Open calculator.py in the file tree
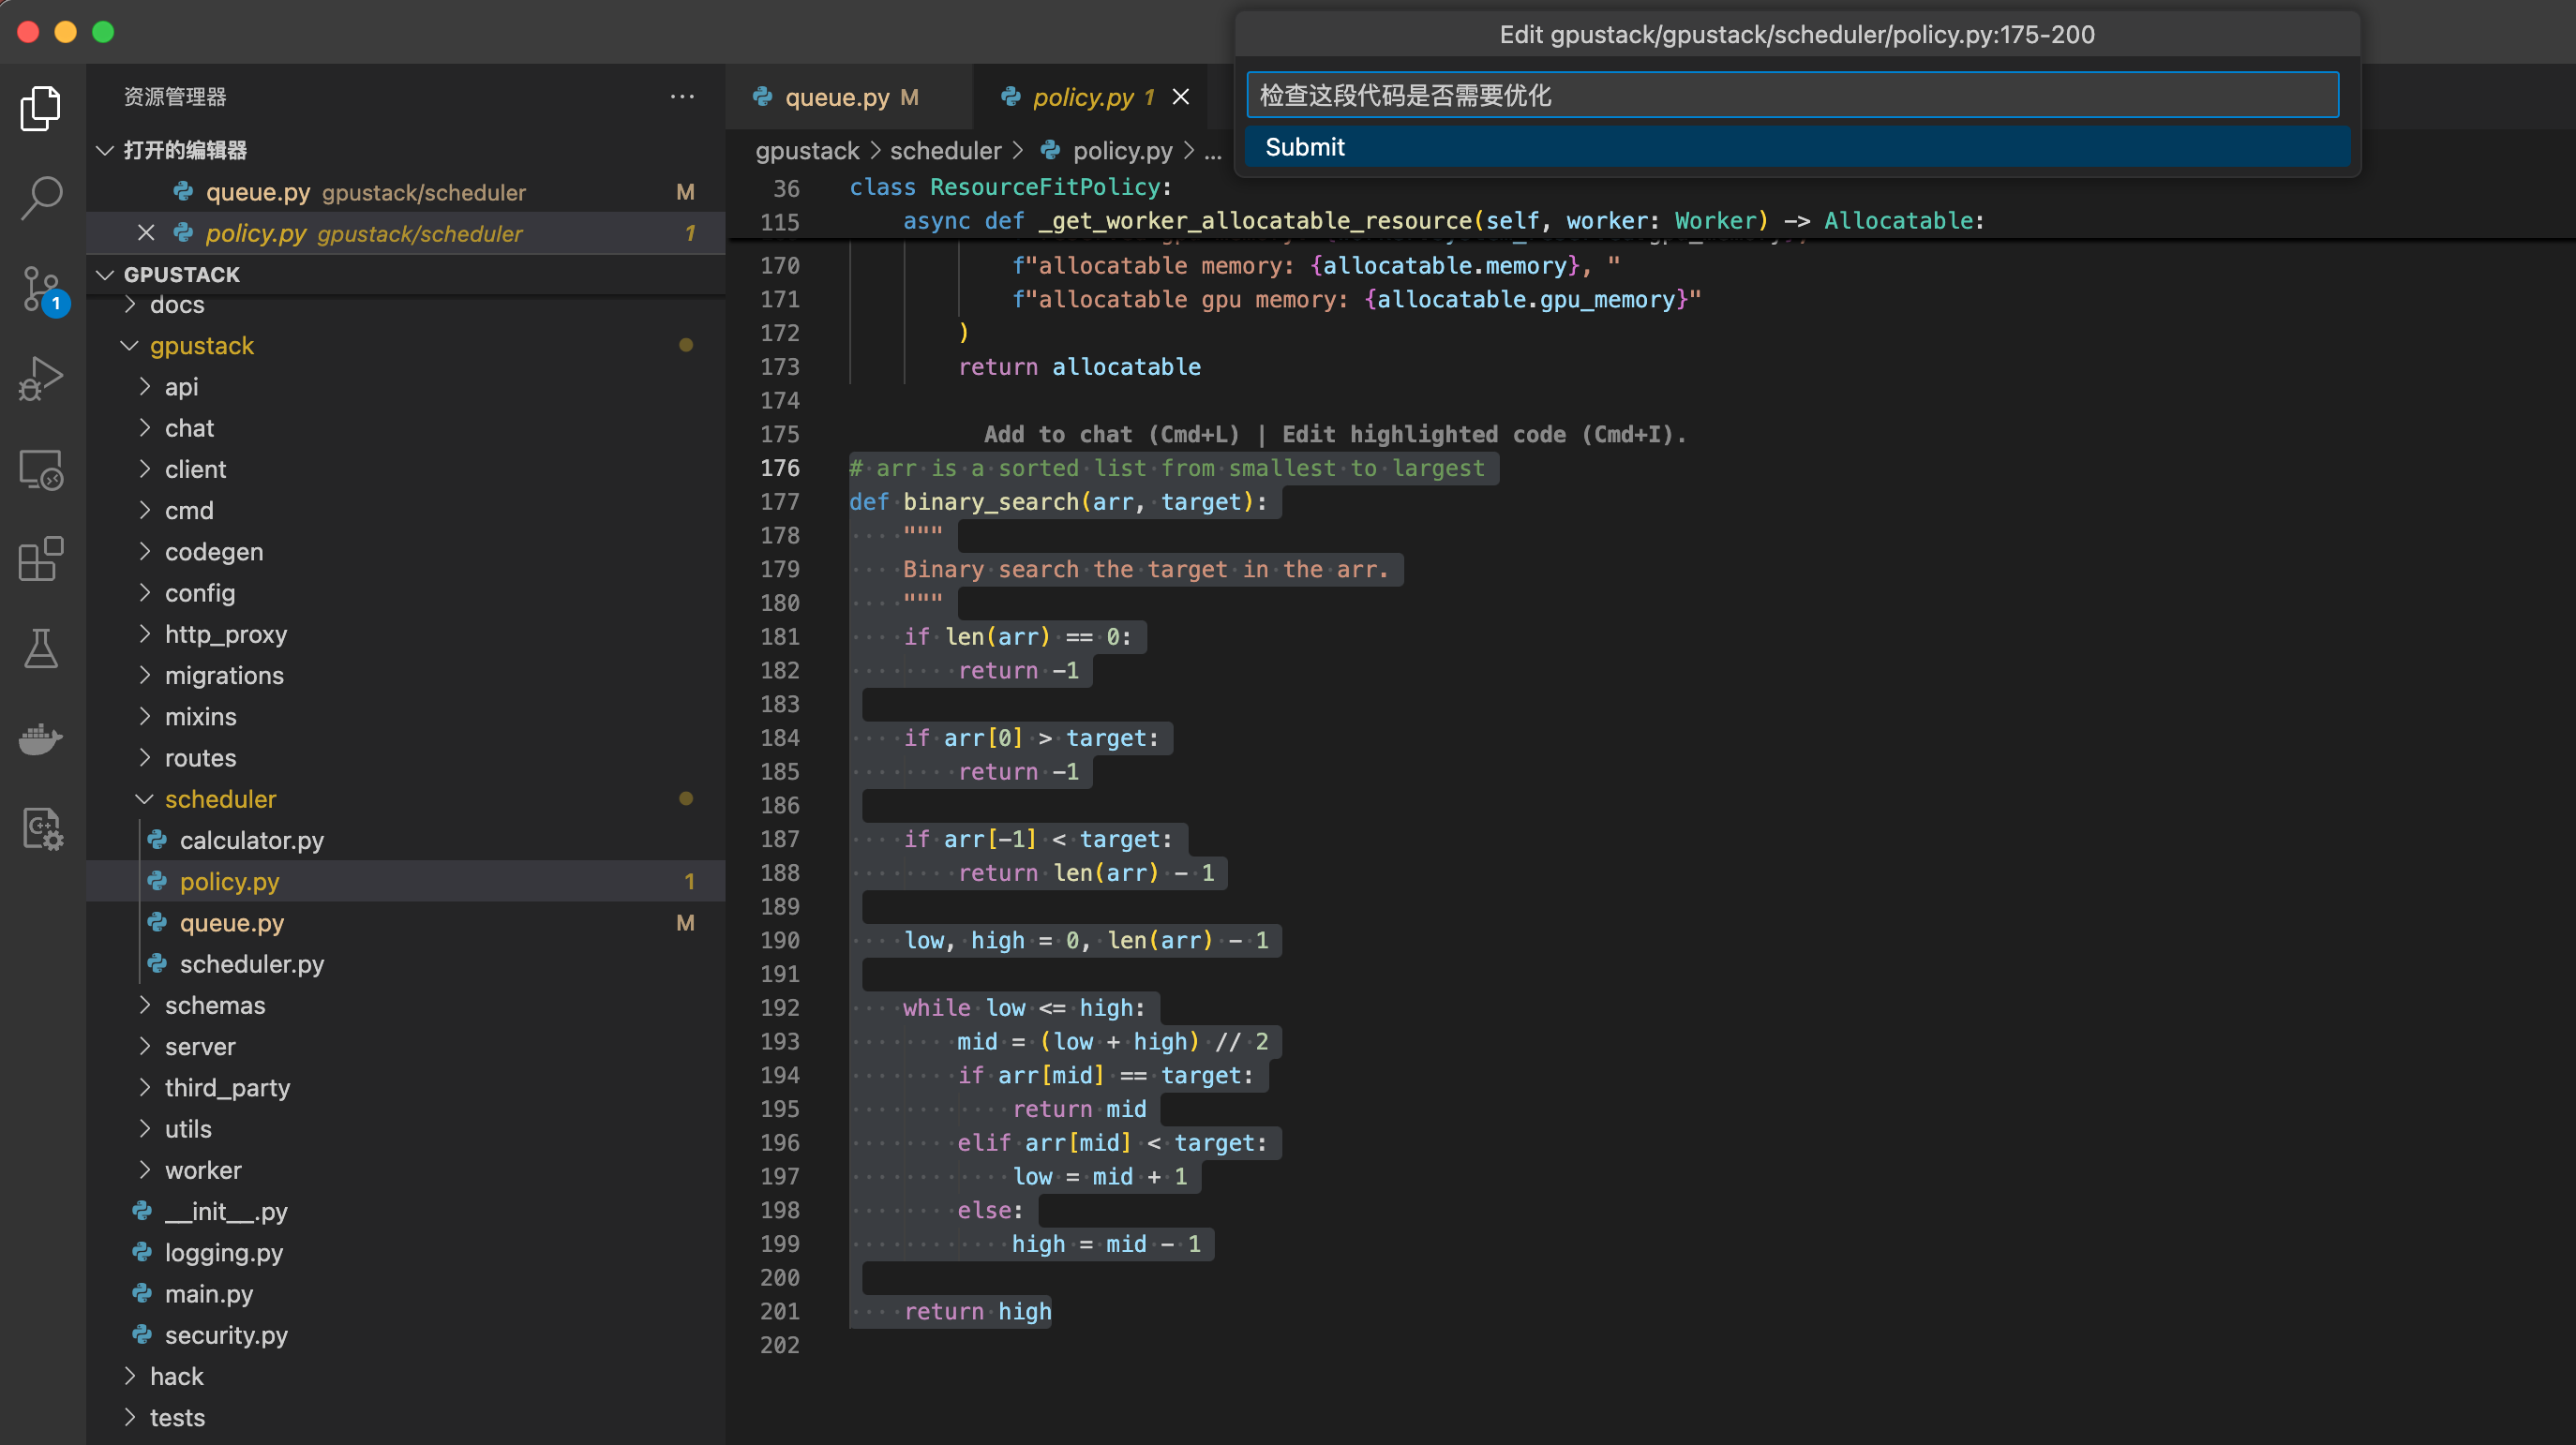This screenshot has height=1445, width=2576. click(251, 840)
